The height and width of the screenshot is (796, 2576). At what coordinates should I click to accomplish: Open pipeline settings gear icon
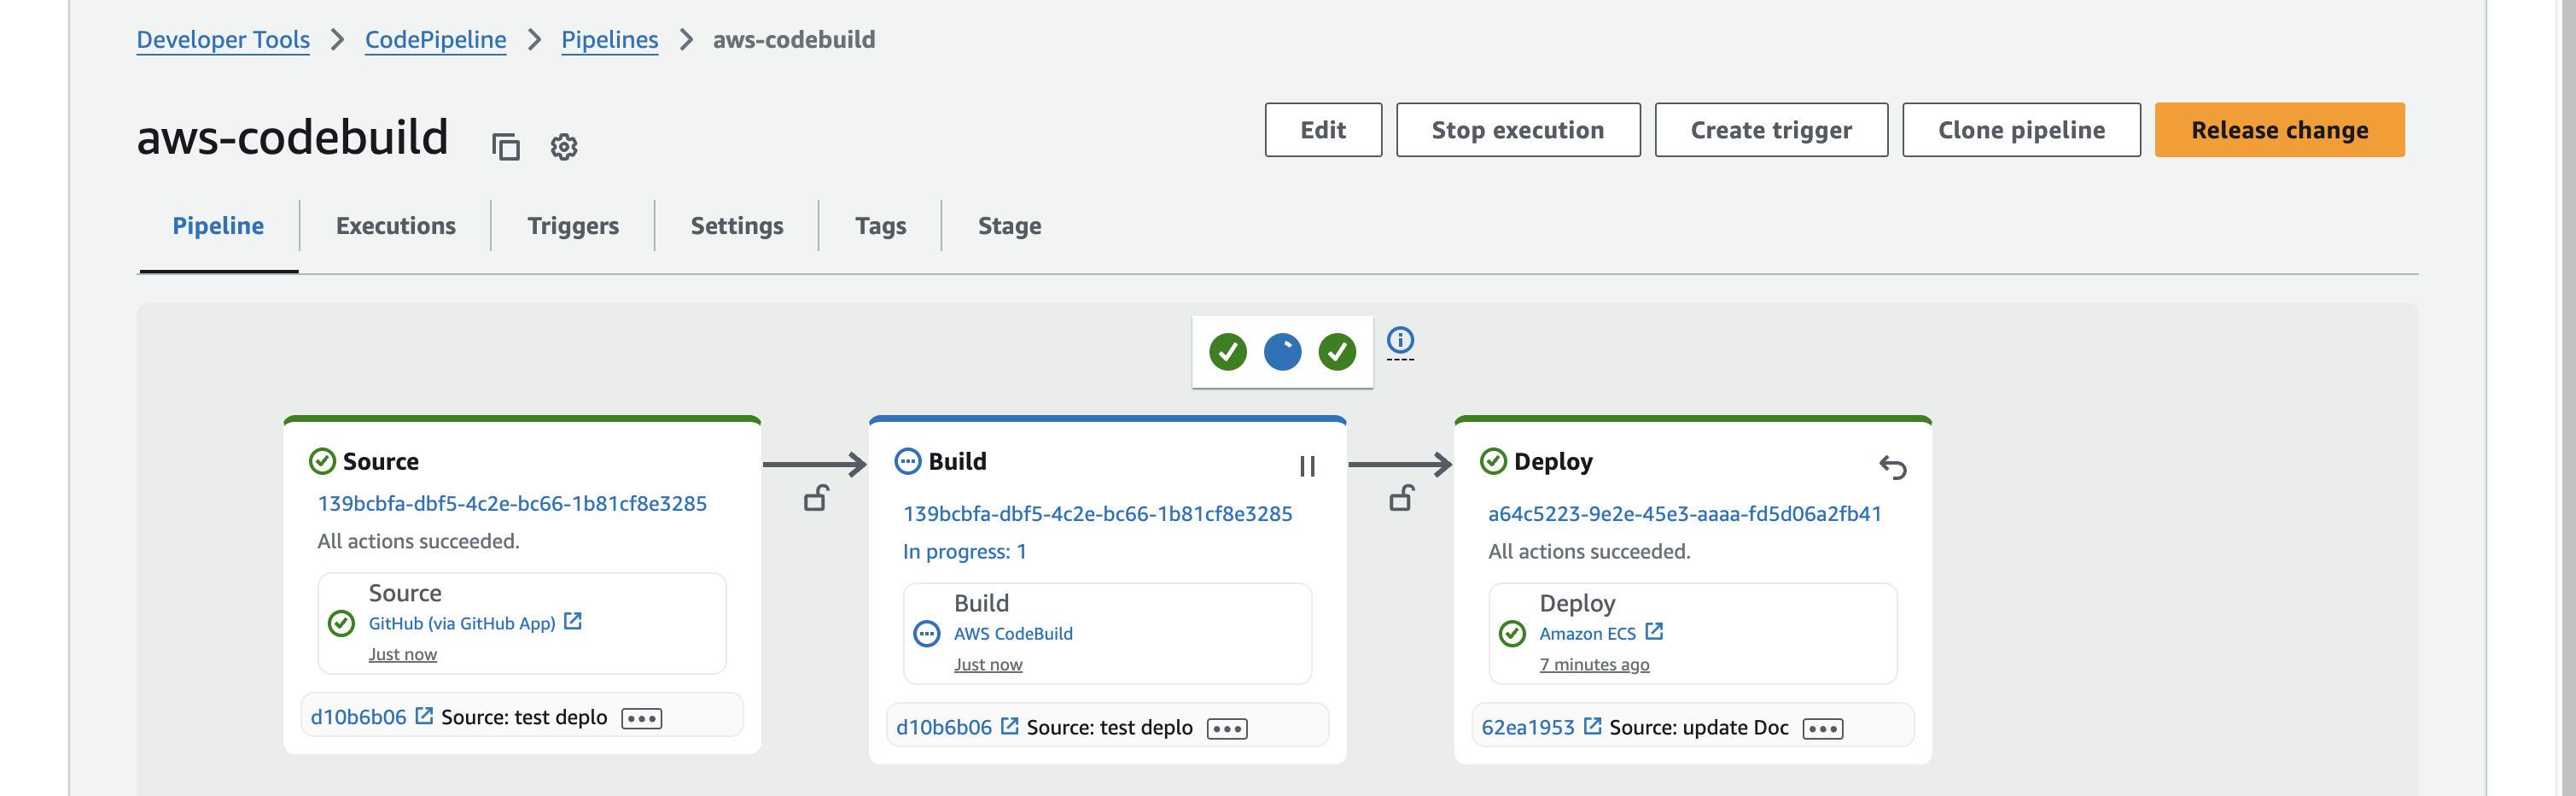564,147
